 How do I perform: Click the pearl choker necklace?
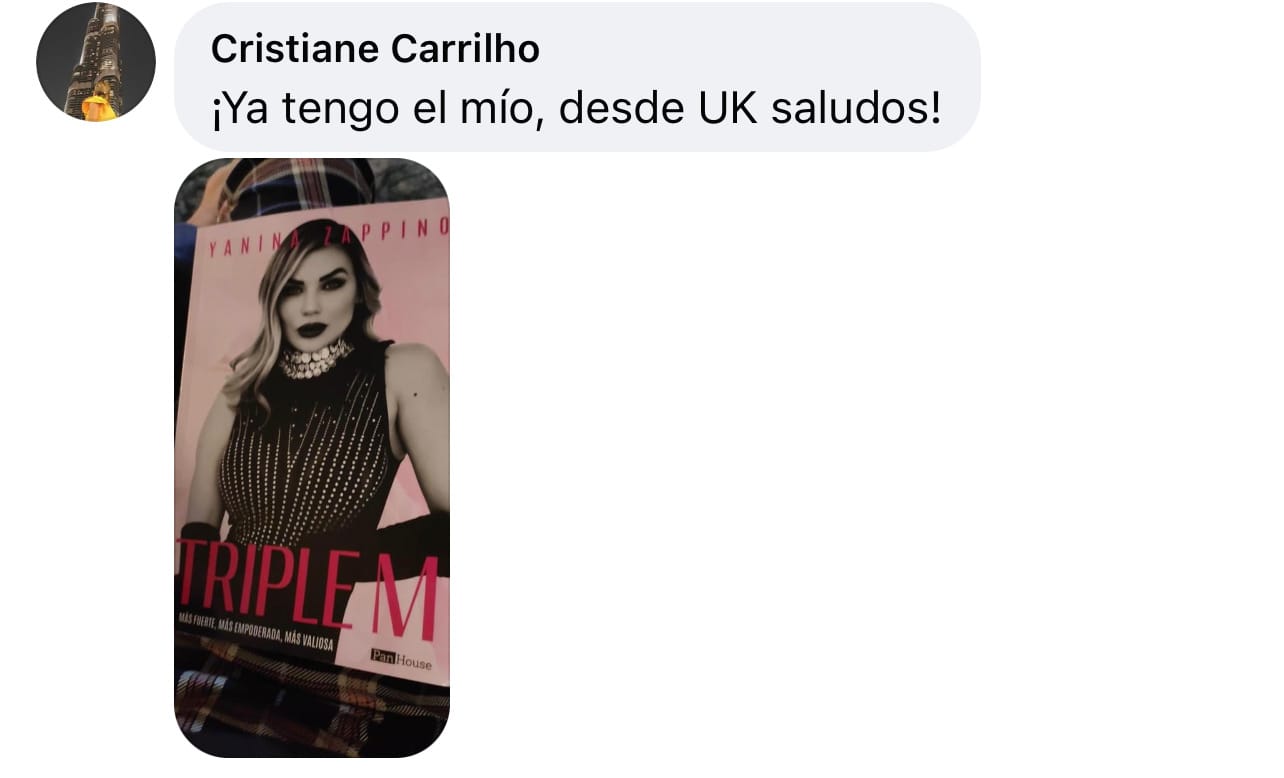pos(314,359)
